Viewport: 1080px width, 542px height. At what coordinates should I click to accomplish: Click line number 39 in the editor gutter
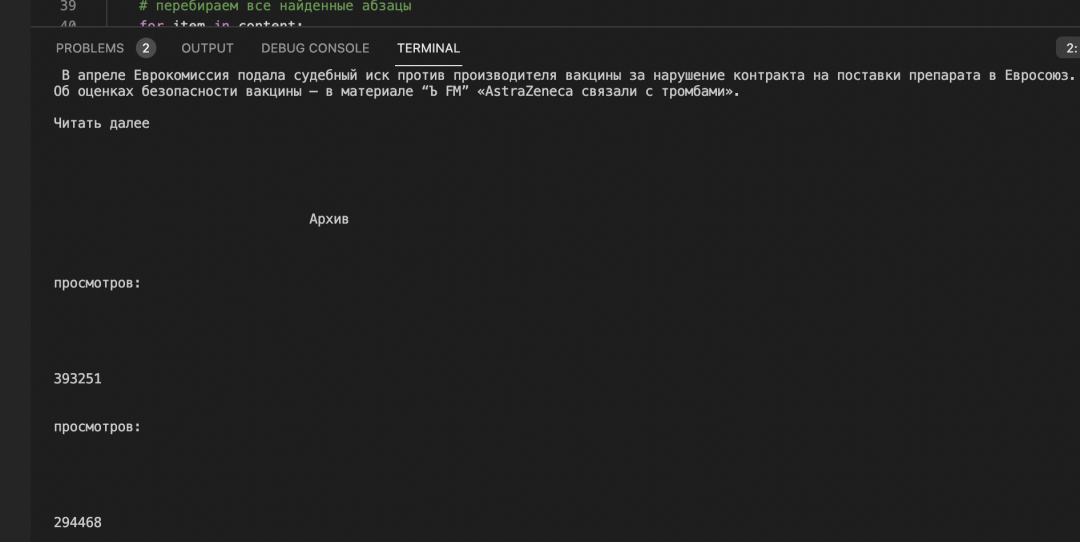click(x=68, y=6)
